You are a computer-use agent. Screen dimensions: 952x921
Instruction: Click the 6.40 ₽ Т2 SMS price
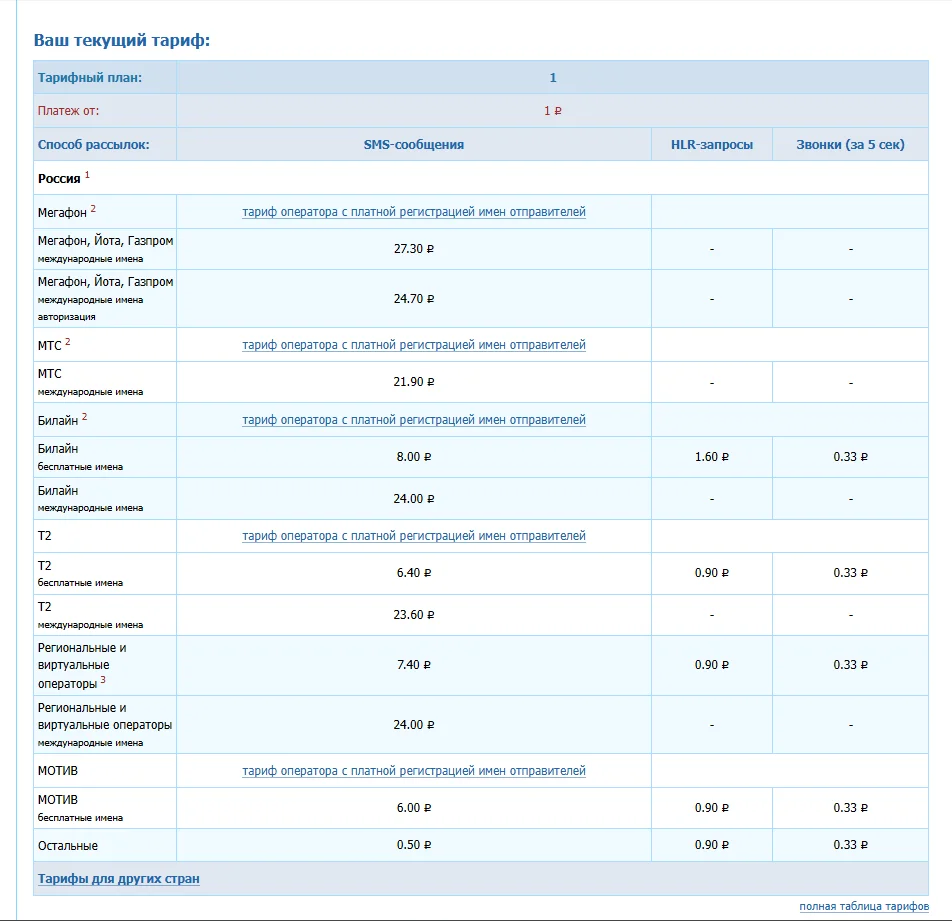(413, 573)
